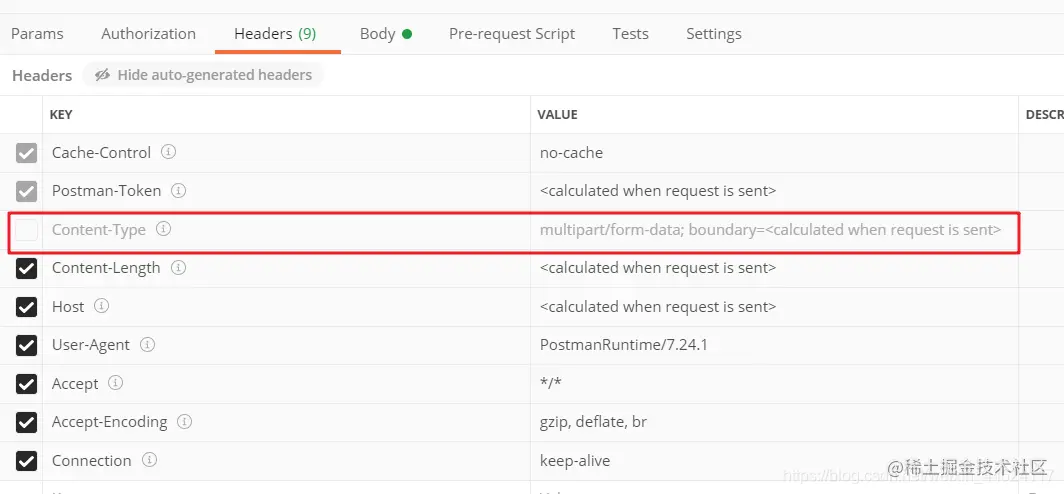
Task: Enable the Content-Type header checkbox
Action: [27, 230]
